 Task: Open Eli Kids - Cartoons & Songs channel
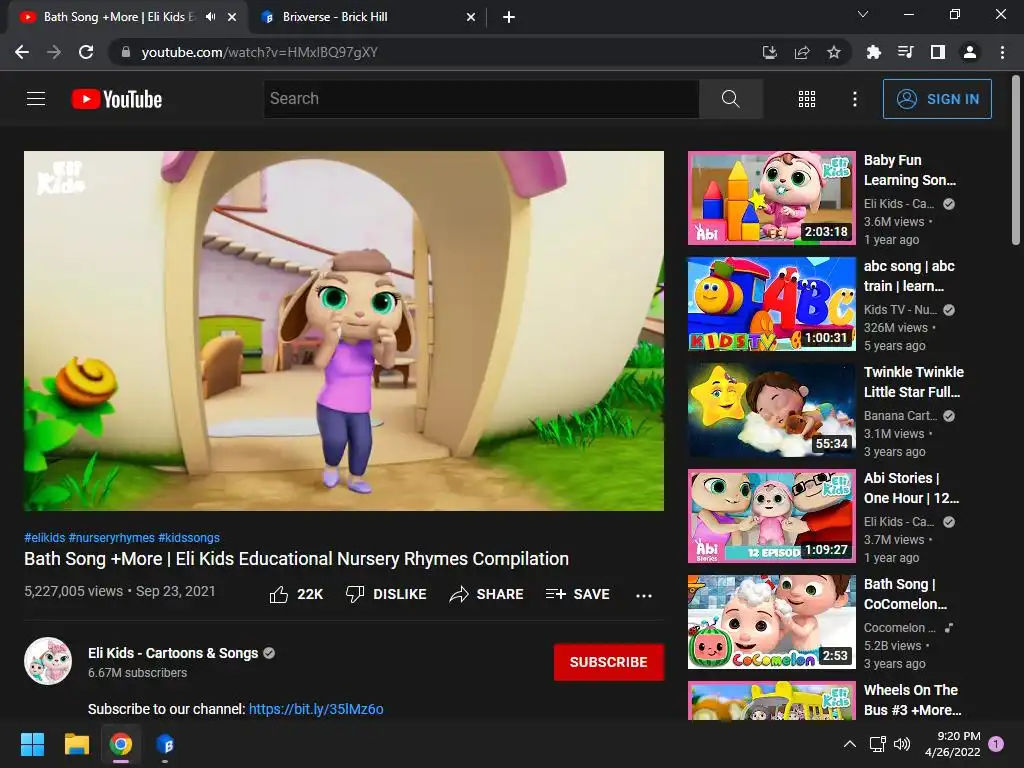click(173, 653)
